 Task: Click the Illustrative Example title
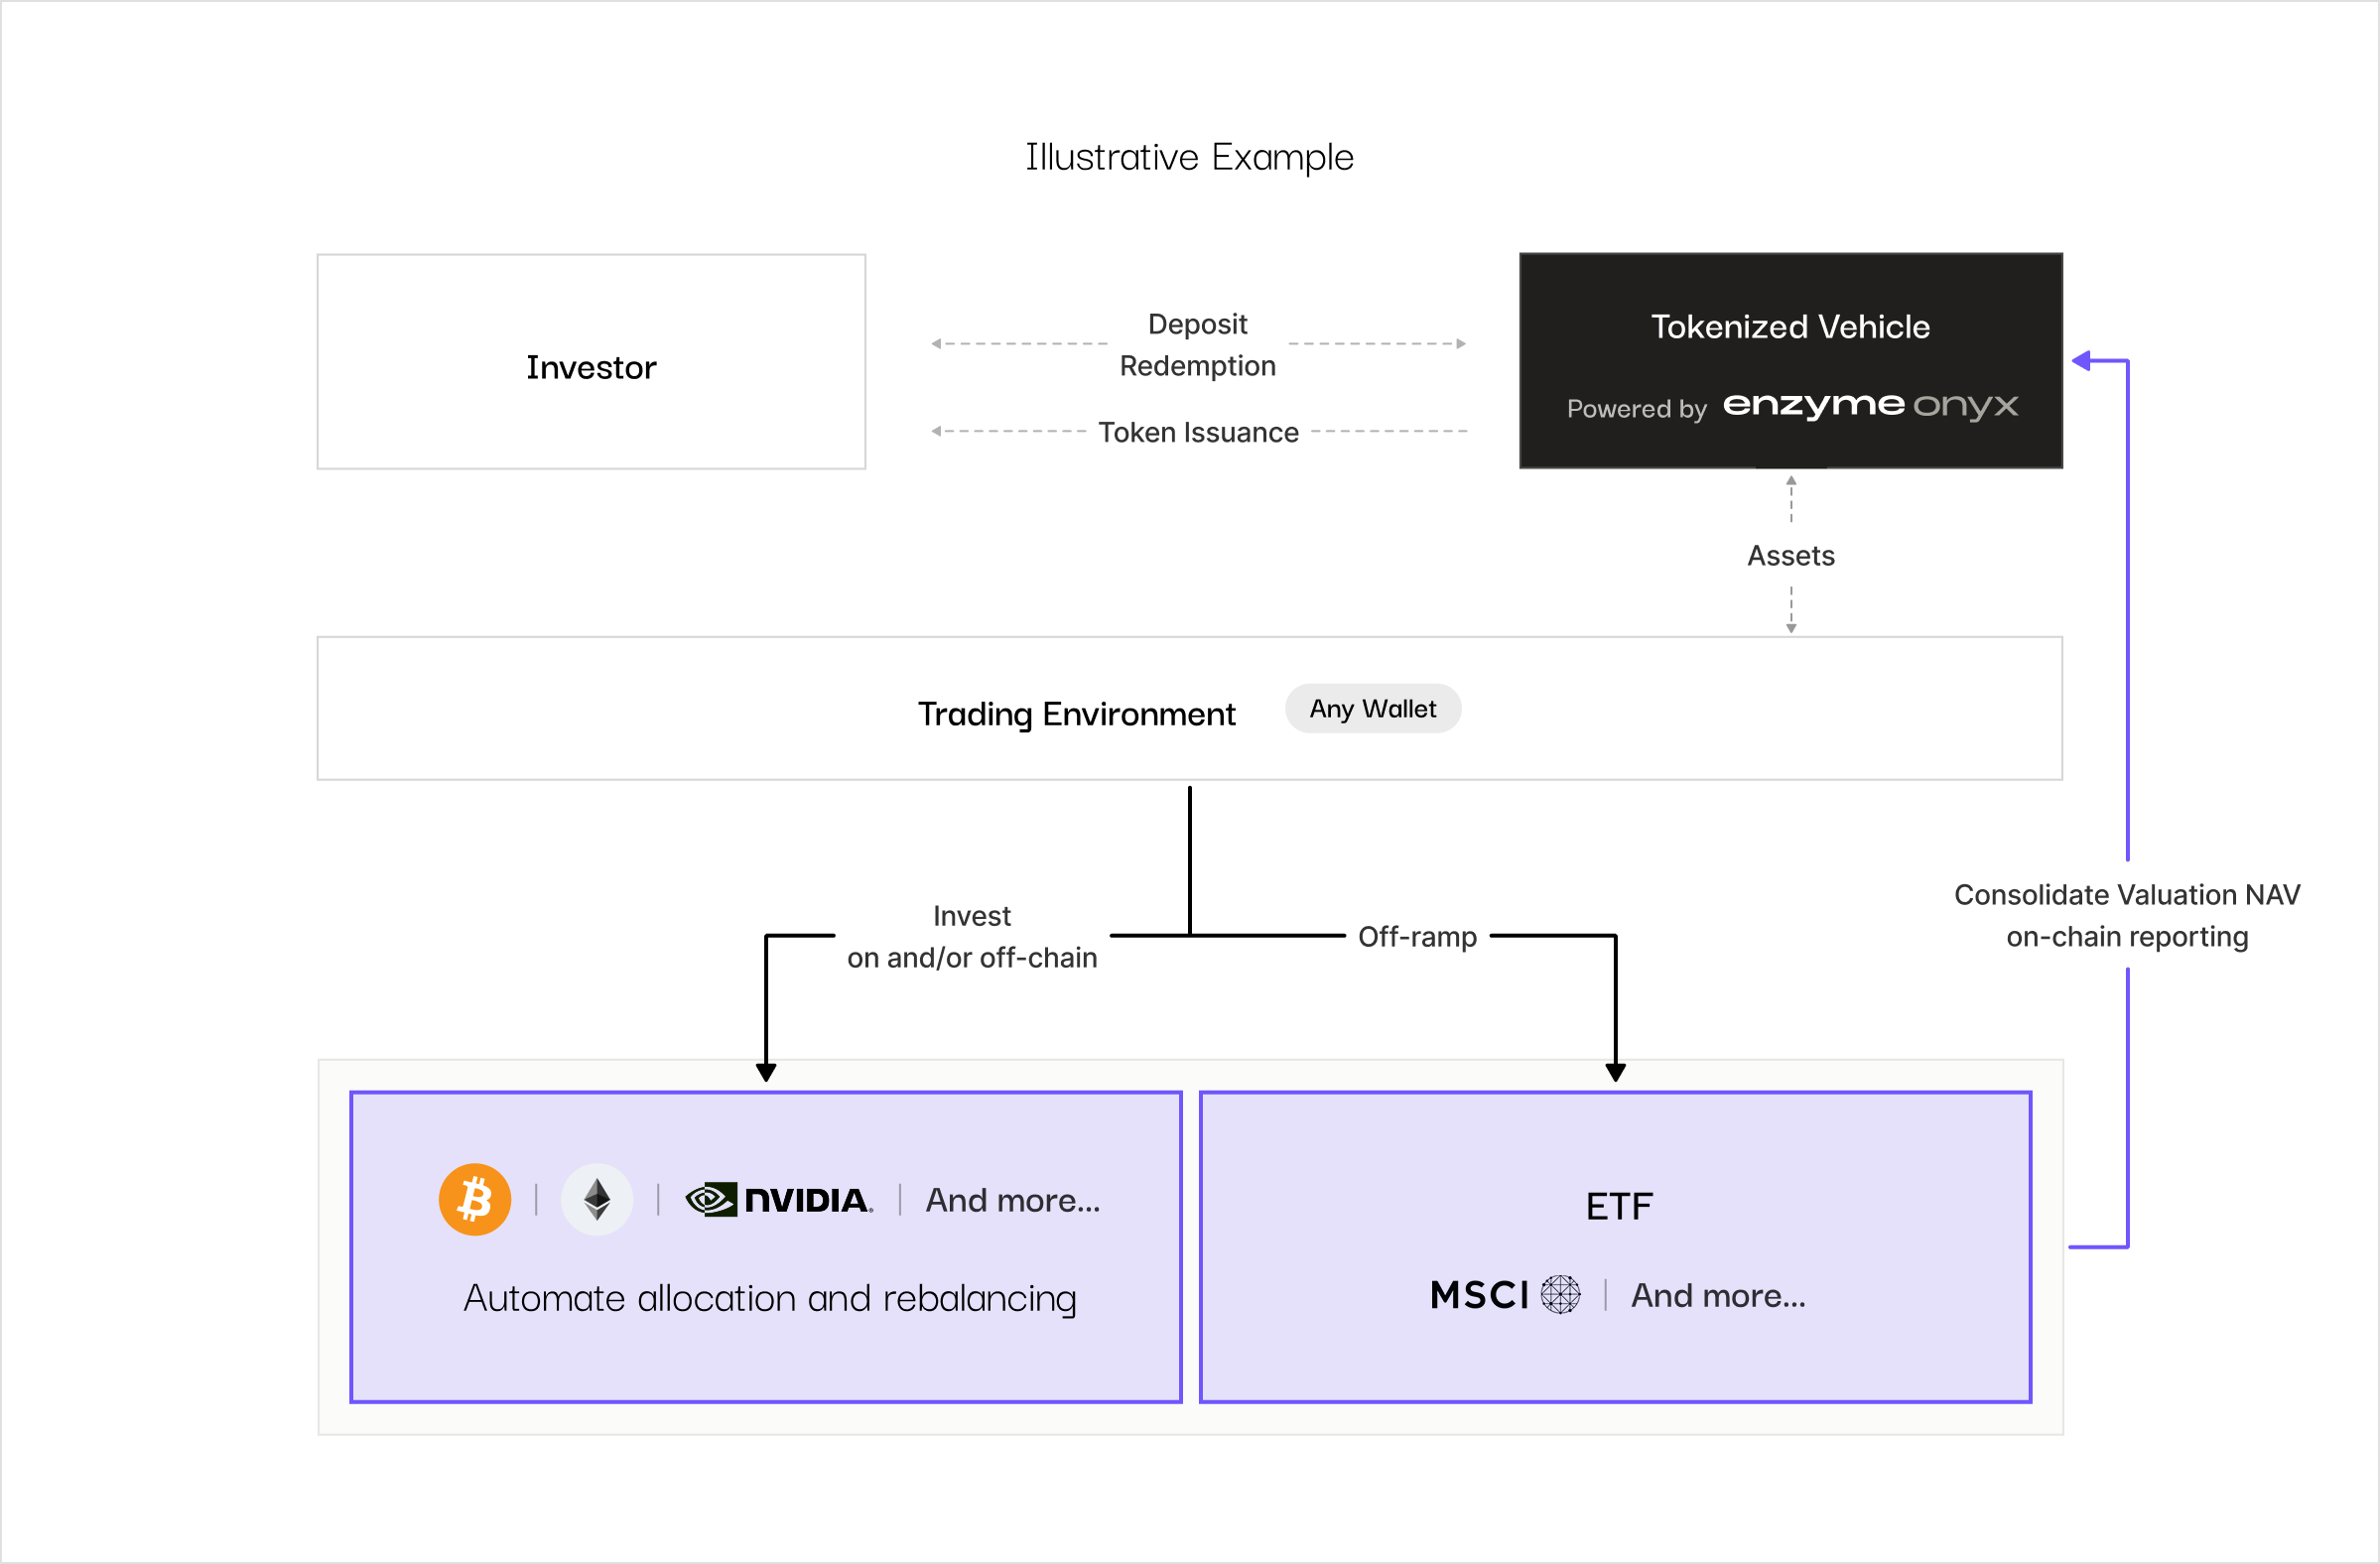1189,157
